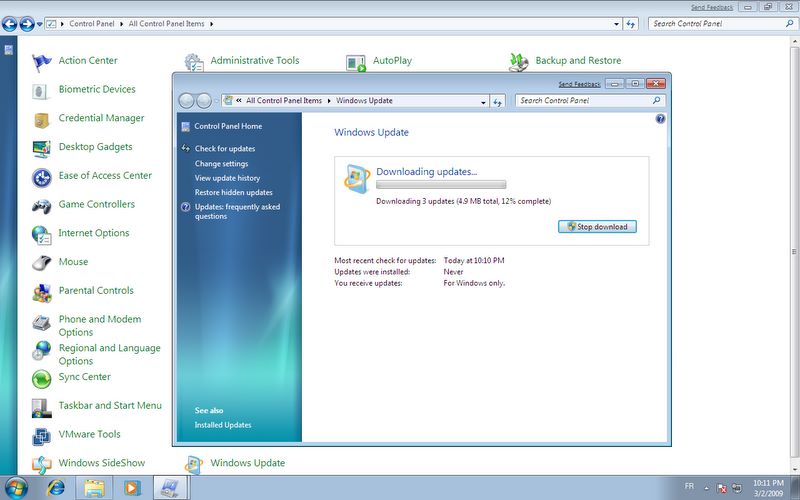This screenshot has height=500, width=800.
Task: Open the Credential Manager icon
Action: (x=41, y=120)
